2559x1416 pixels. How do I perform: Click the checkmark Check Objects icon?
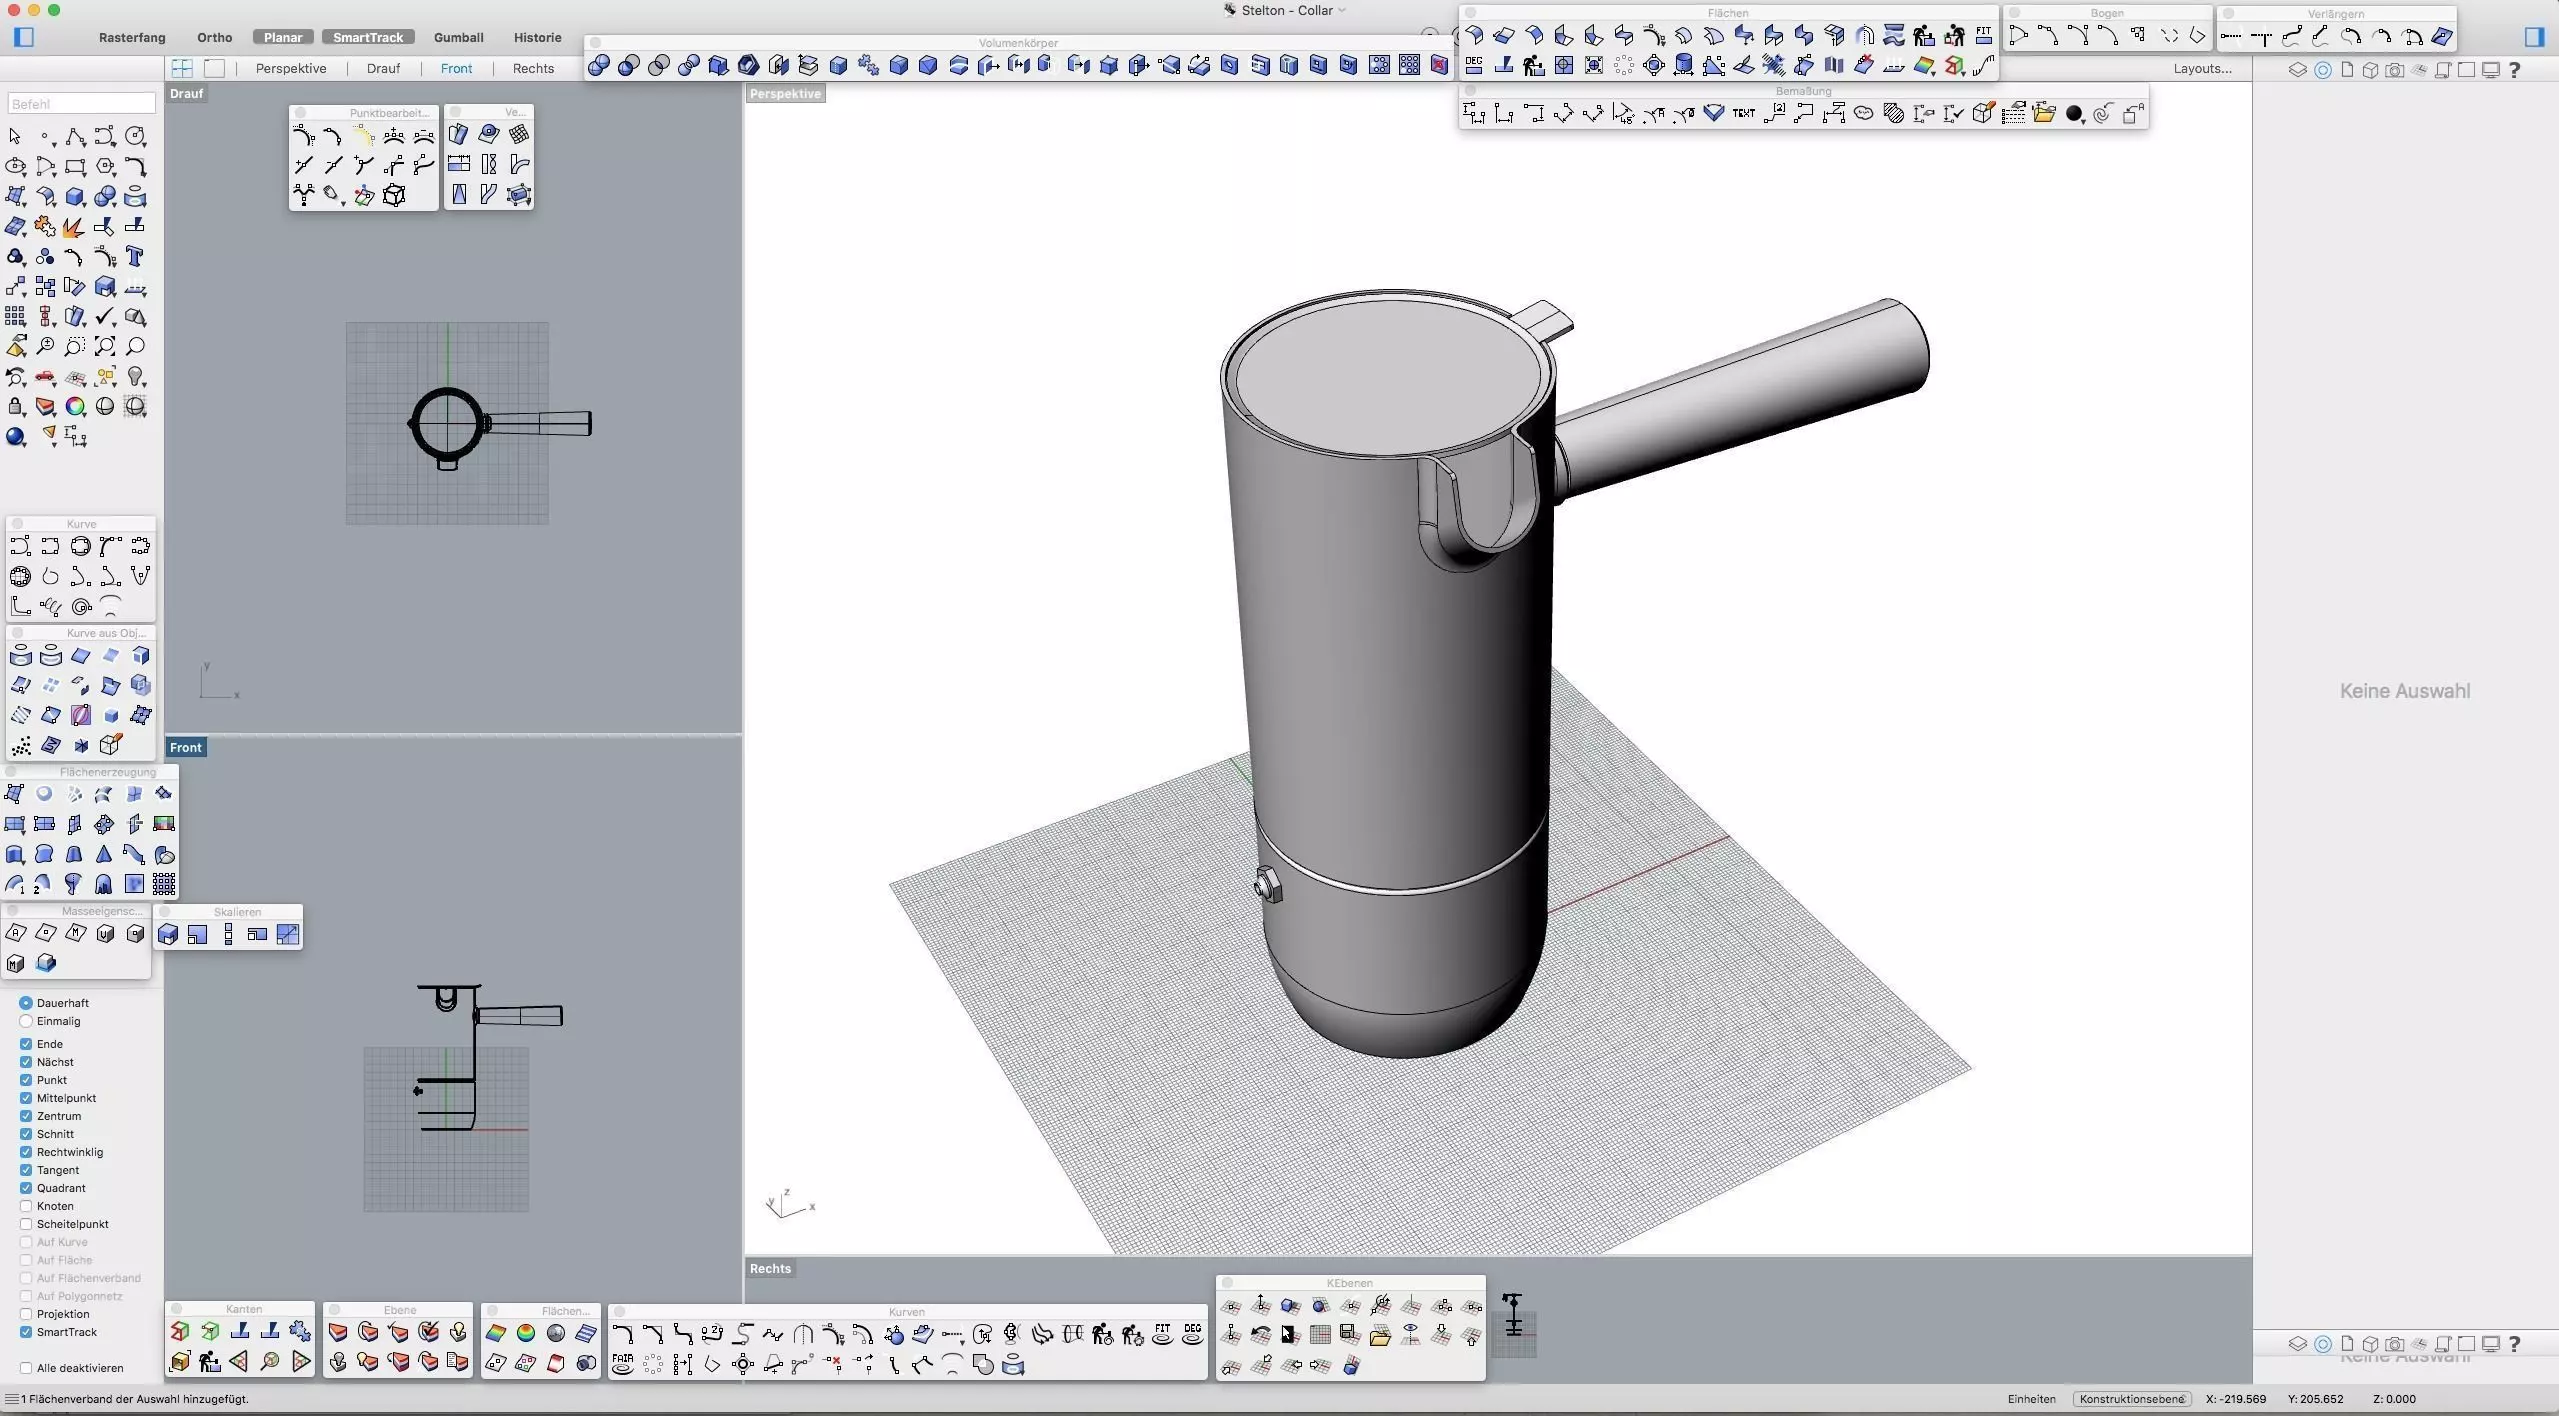(105, 317)
